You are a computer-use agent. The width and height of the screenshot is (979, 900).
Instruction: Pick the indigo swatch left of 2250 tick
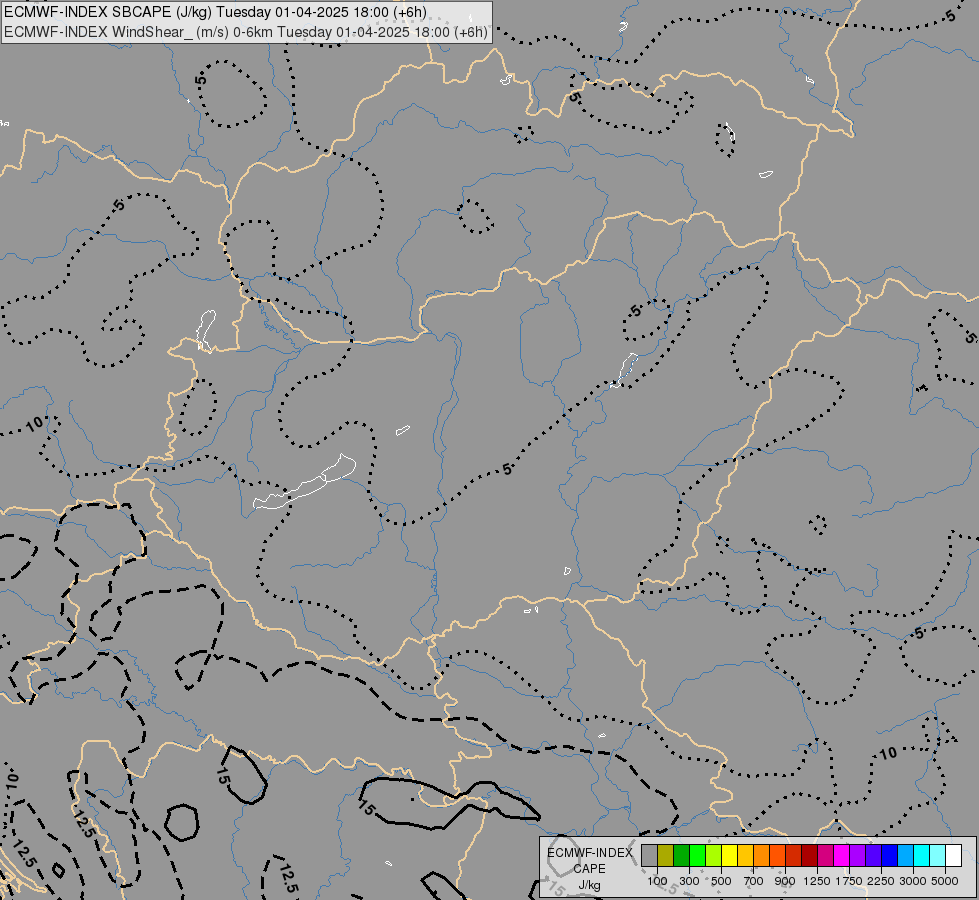[873, 856]
